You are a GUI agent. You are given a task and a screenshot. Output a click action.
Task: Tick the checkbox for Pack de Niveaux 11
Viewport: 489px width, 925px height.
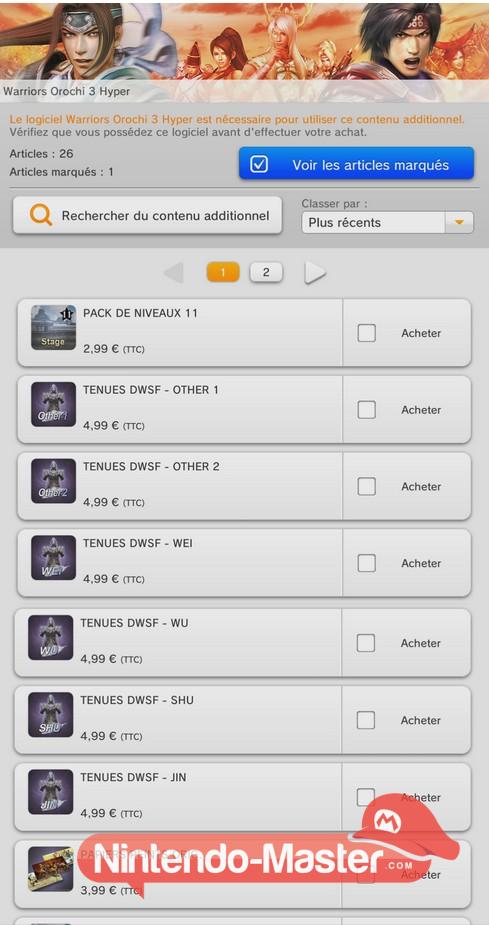pyautogui.click(x=366, y=333)
